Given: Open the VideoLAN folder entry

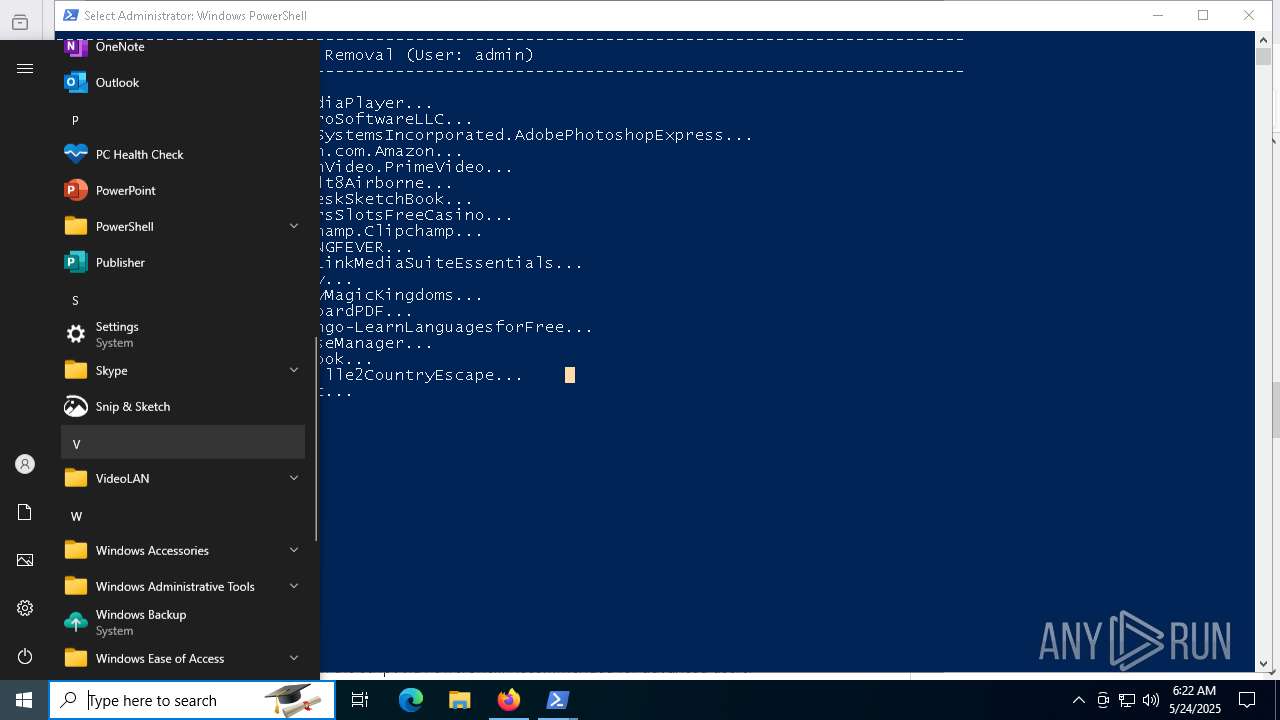Looking at the screenshot, I should pyautogui.click(x=183, y=479).
